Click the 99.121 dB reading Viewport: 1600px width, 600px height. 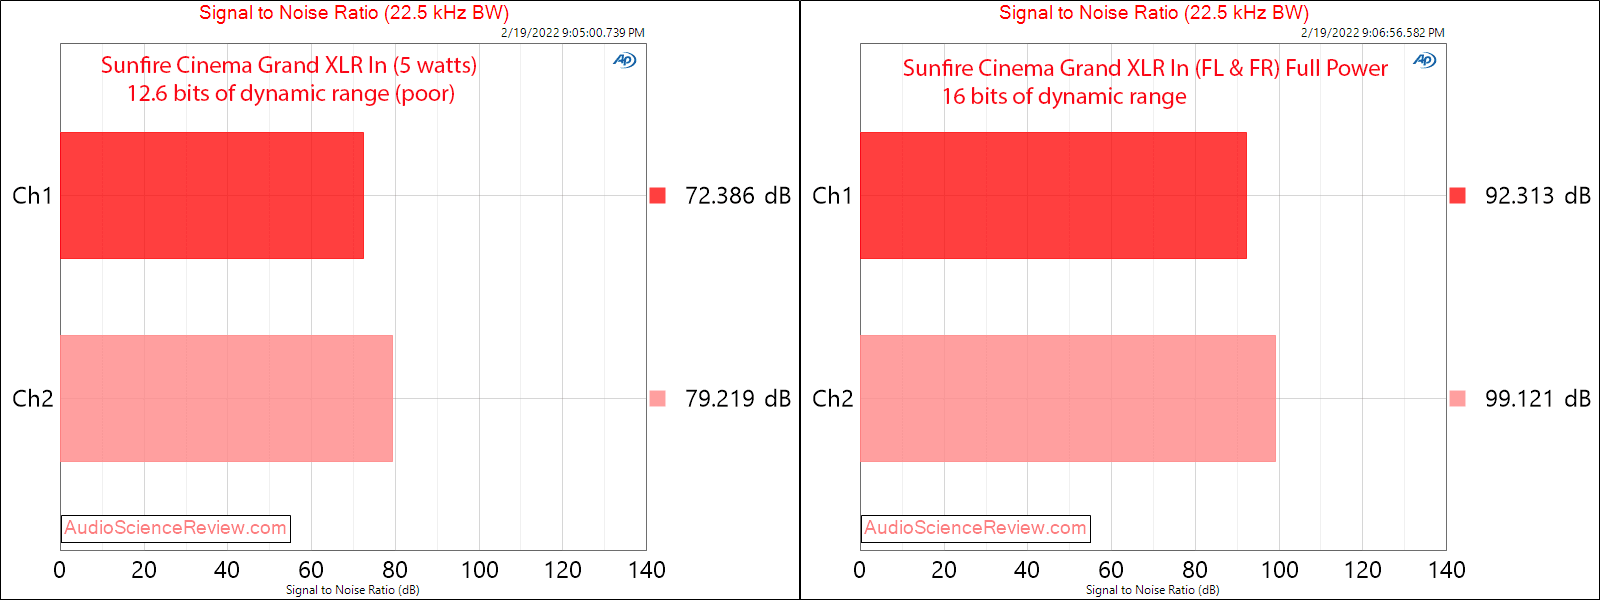pos(1538,398)
